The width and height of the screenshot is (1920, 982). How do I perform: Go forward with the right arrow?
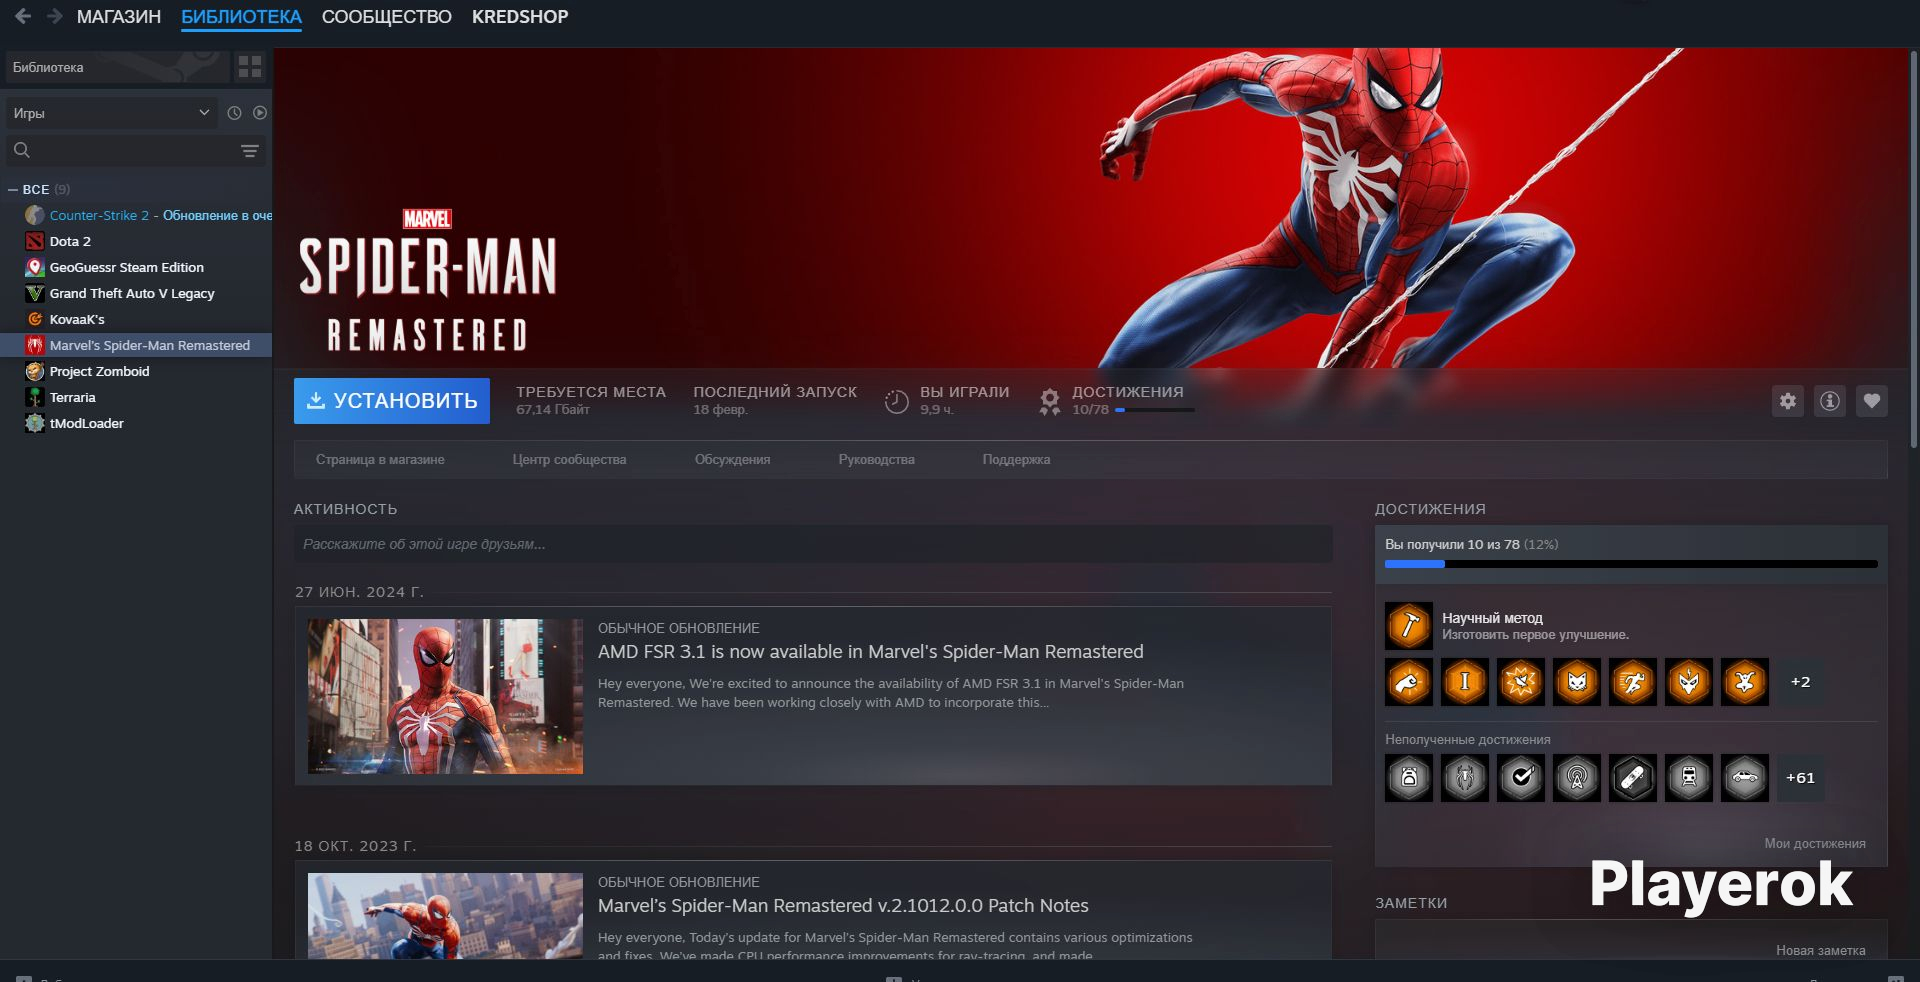55,17
